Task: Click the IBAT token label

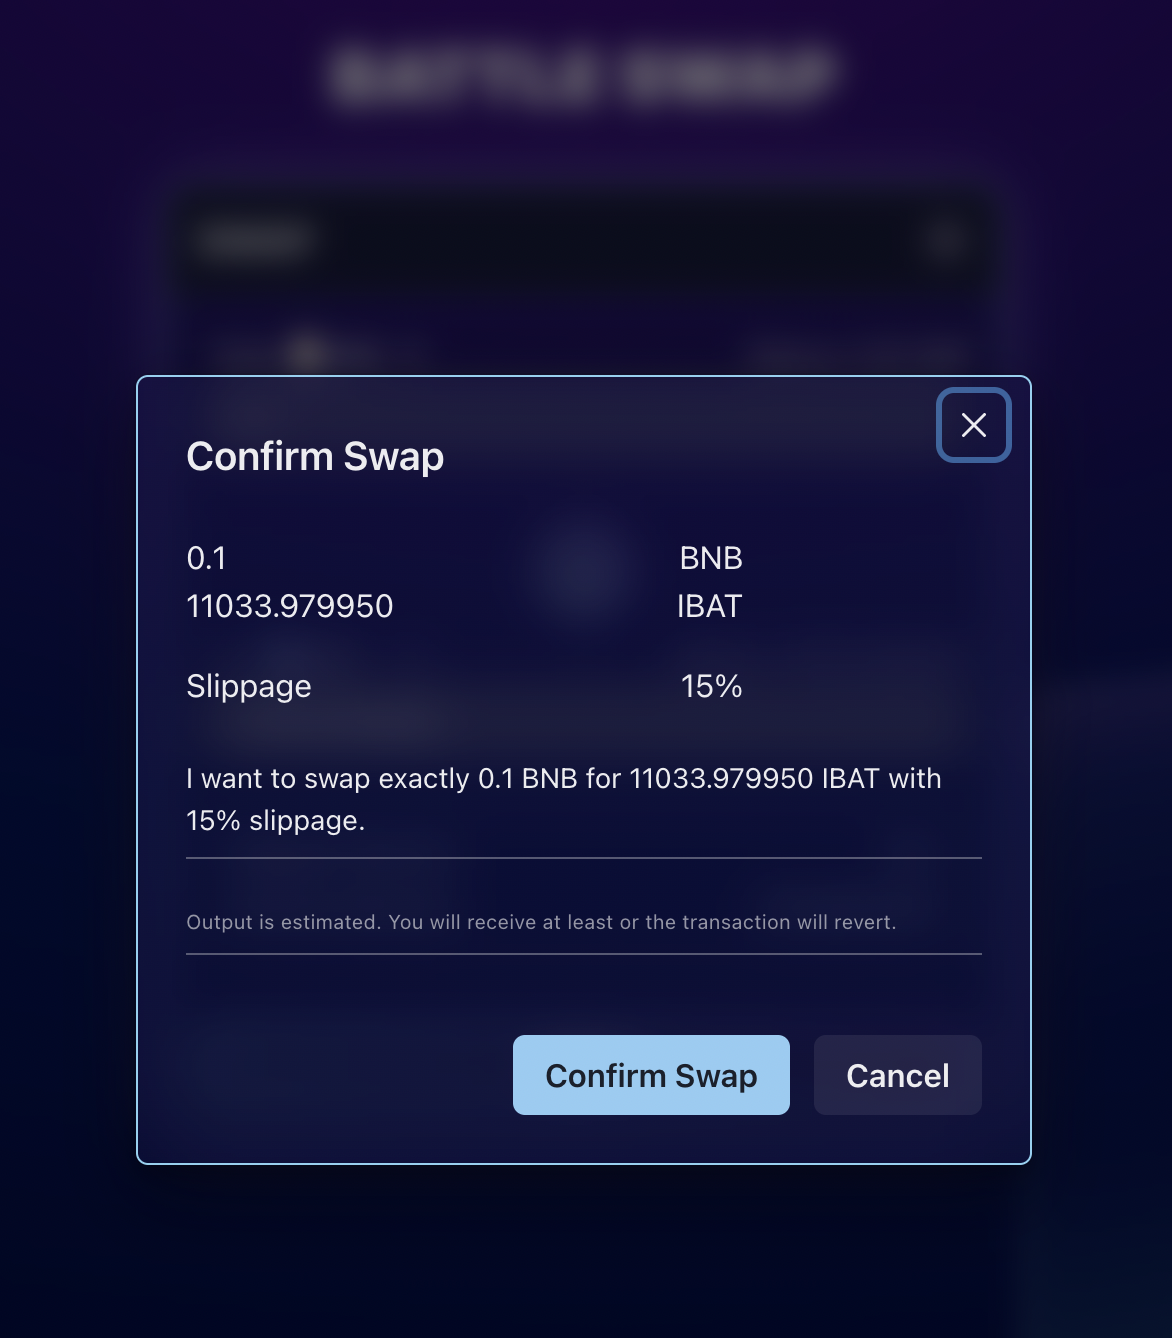Action: pyautogui.click(x=709, y=606)
